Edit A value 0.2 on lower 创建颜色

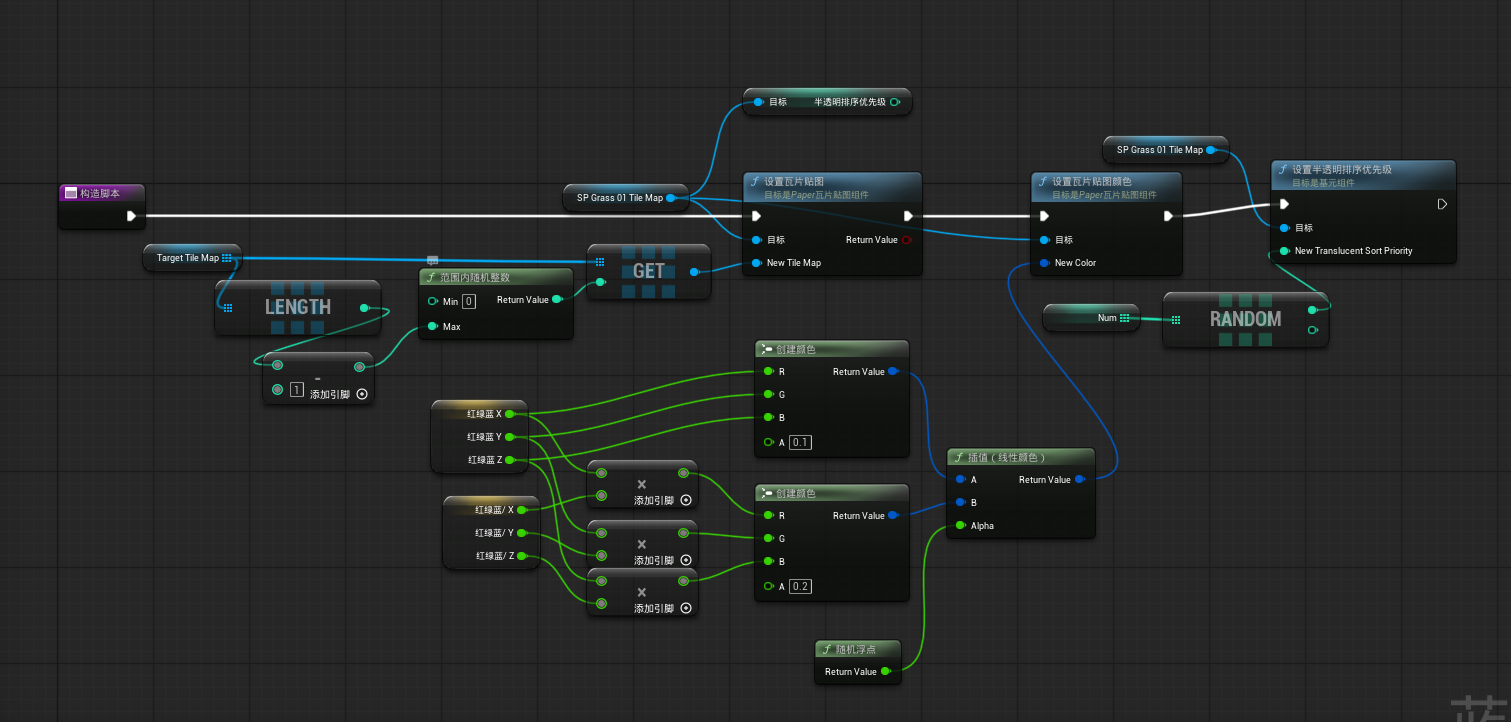pyautogui.click(x=800, y=586)
